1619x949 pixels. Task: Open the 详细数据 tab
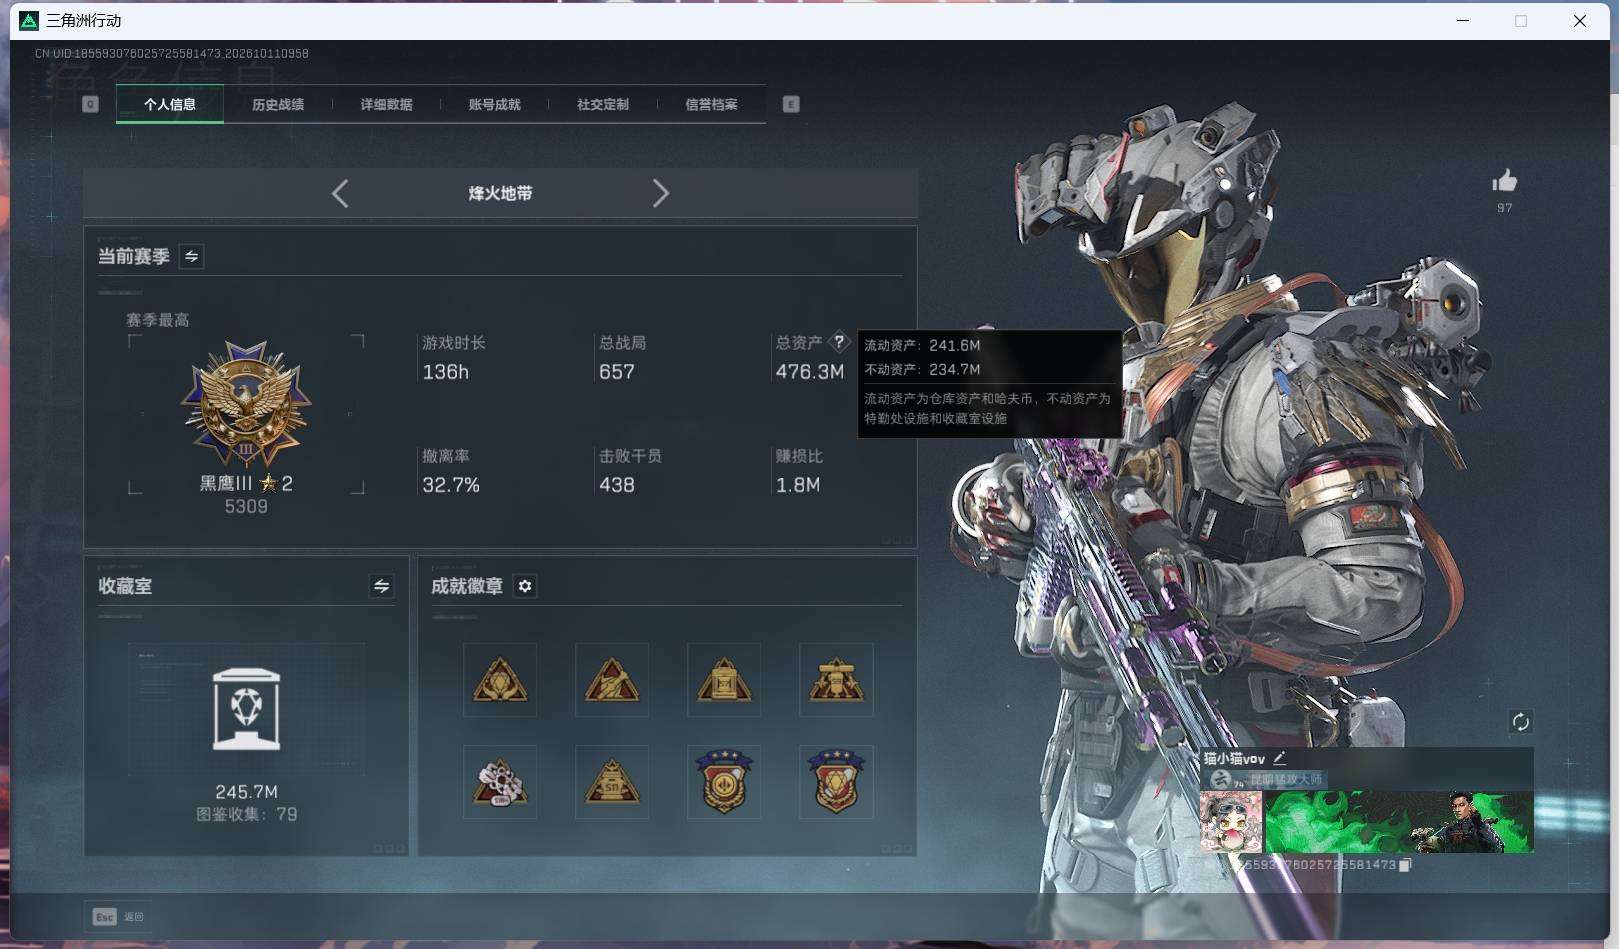click(x=386, y=104)
